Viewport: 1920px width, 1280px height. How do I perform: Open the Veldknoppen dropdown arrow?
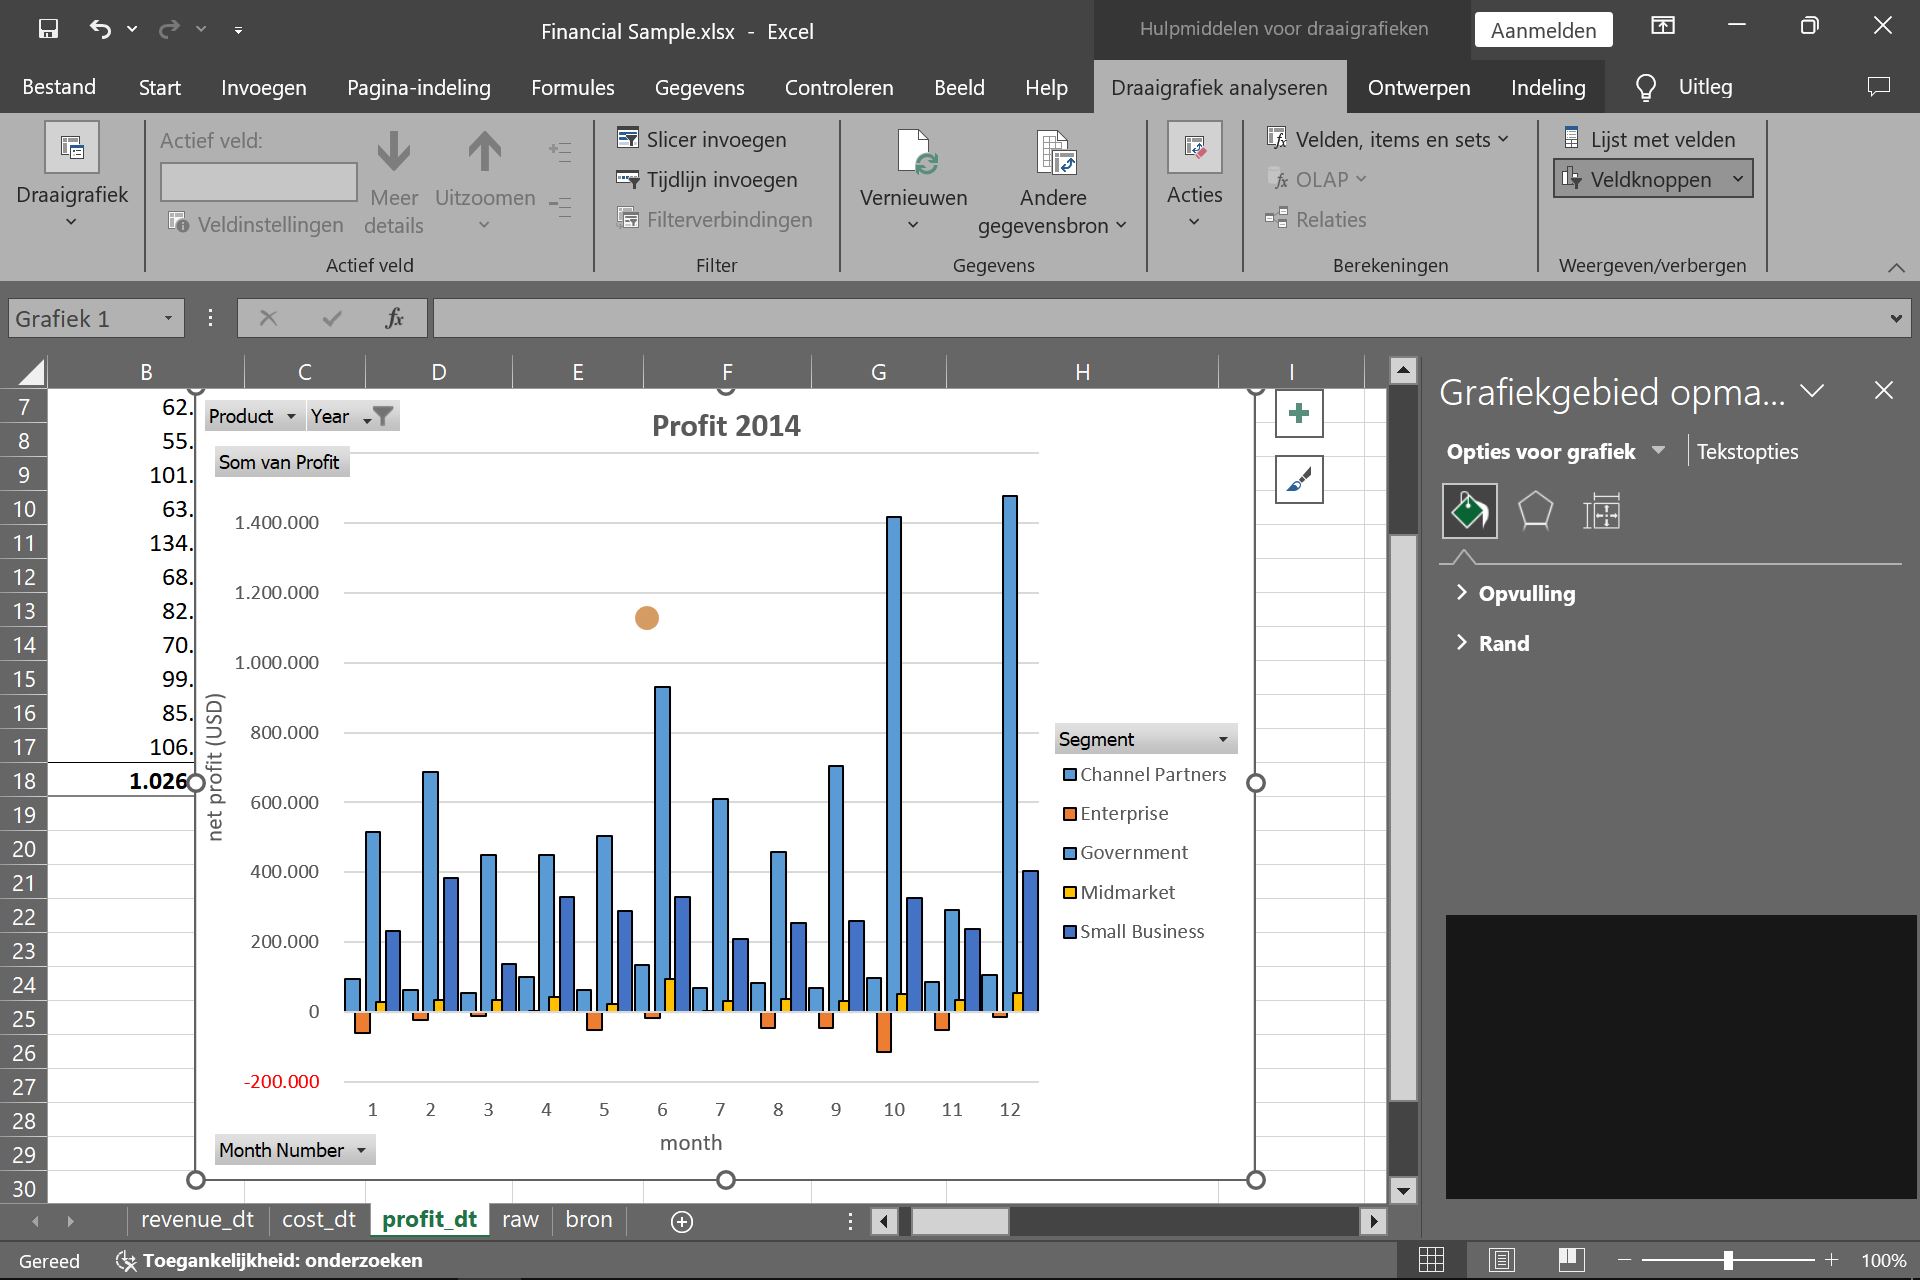(1738, 179)
